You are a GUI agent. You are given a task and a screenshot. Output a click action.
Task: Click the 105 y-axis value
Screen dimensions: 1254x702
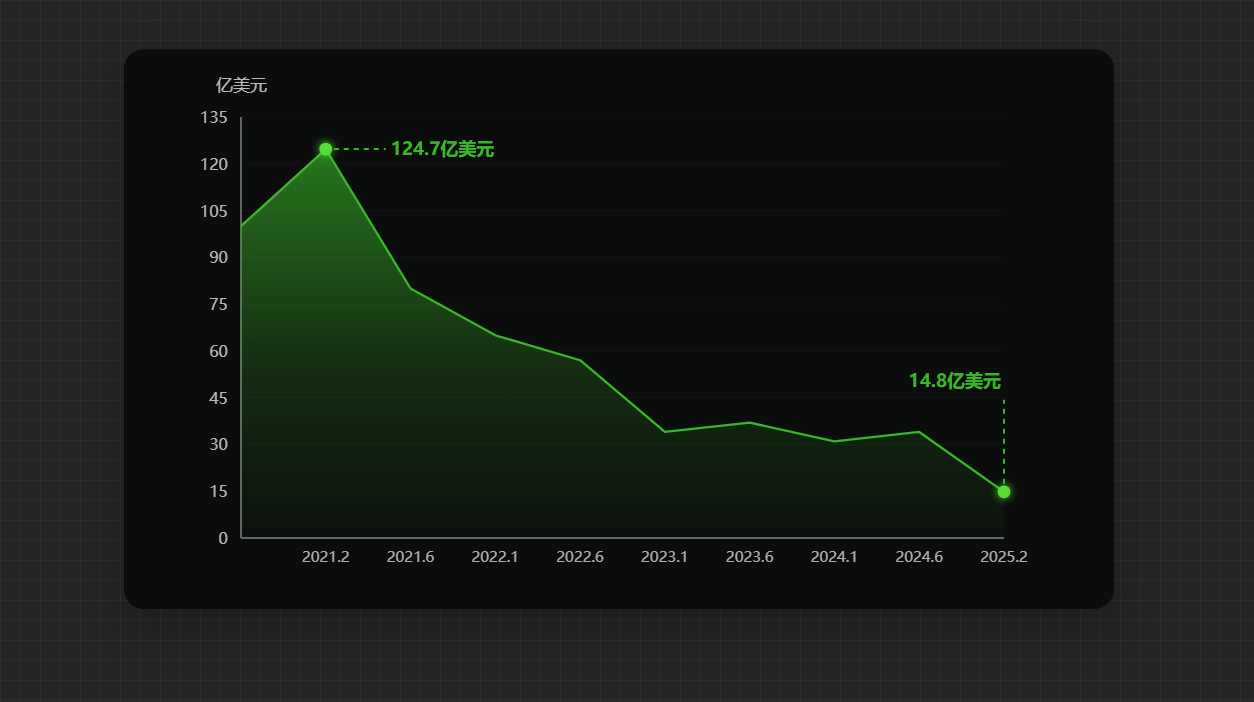[215, 211]
